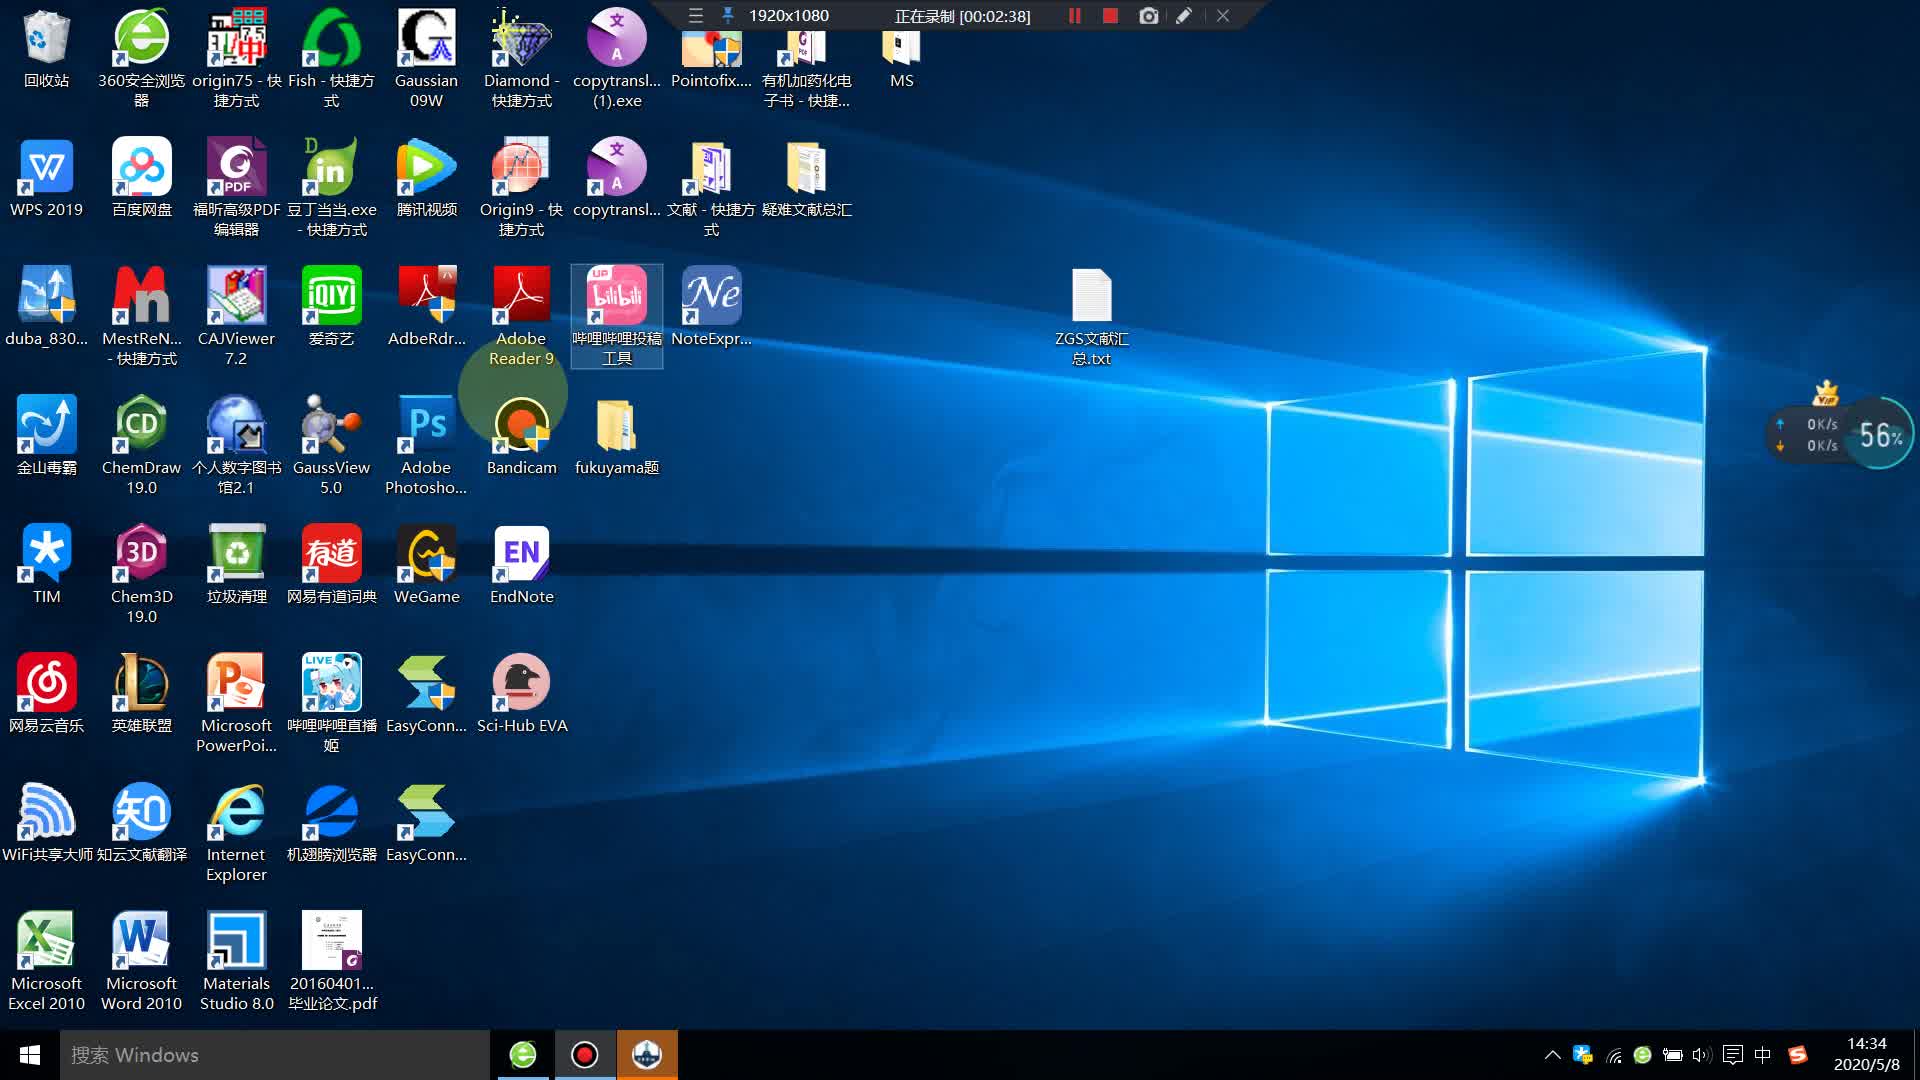Open 英雄联盟 desktop icon
1920x1080 pixels.
pyautogui.click(x=141, y=683)
